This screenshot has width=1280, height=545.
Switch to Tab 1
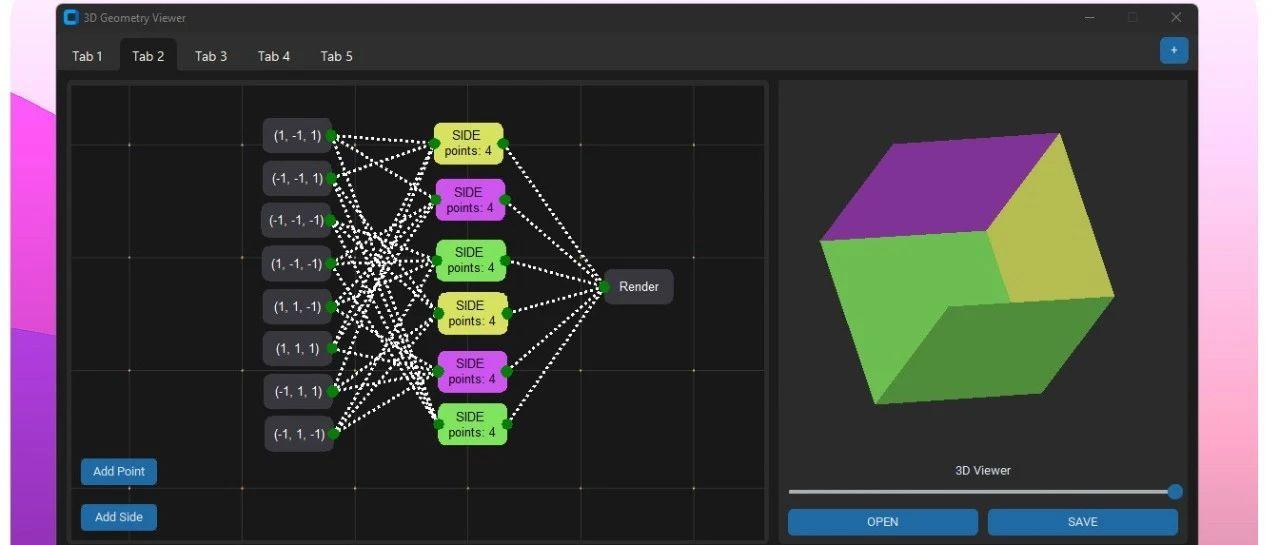coord(87,56)
